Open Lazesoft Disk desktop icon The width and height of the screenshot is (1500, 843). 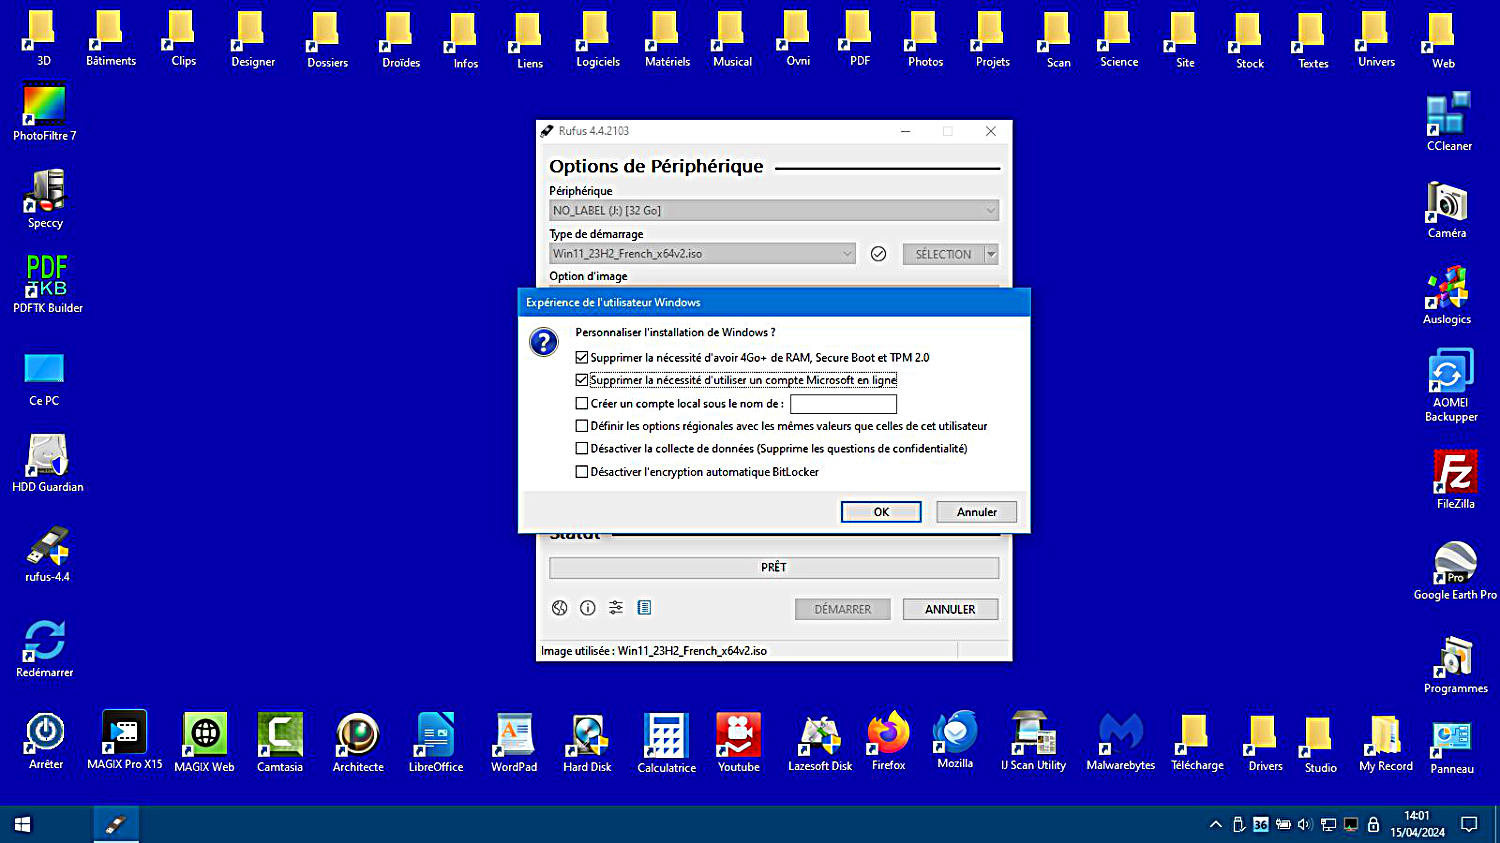tap(820, 742)
